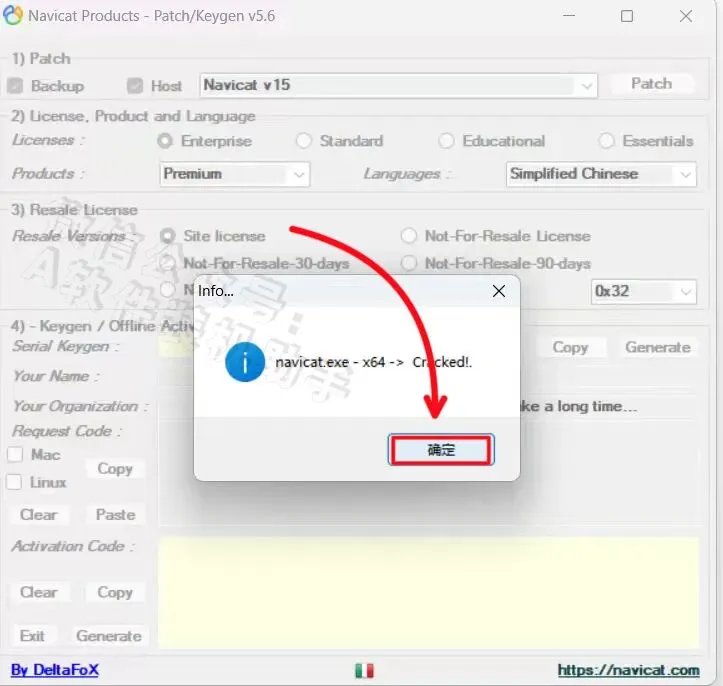Select the Site license radio button
The height and width of the screenshot is (686, 723).
(167, 236)
